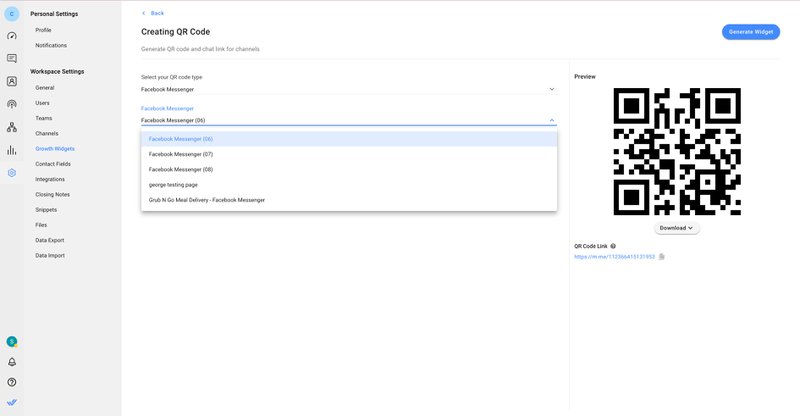Open the Reports bar chart icon
The width and height of the screenshot is (800, 416).
(12, 150)
